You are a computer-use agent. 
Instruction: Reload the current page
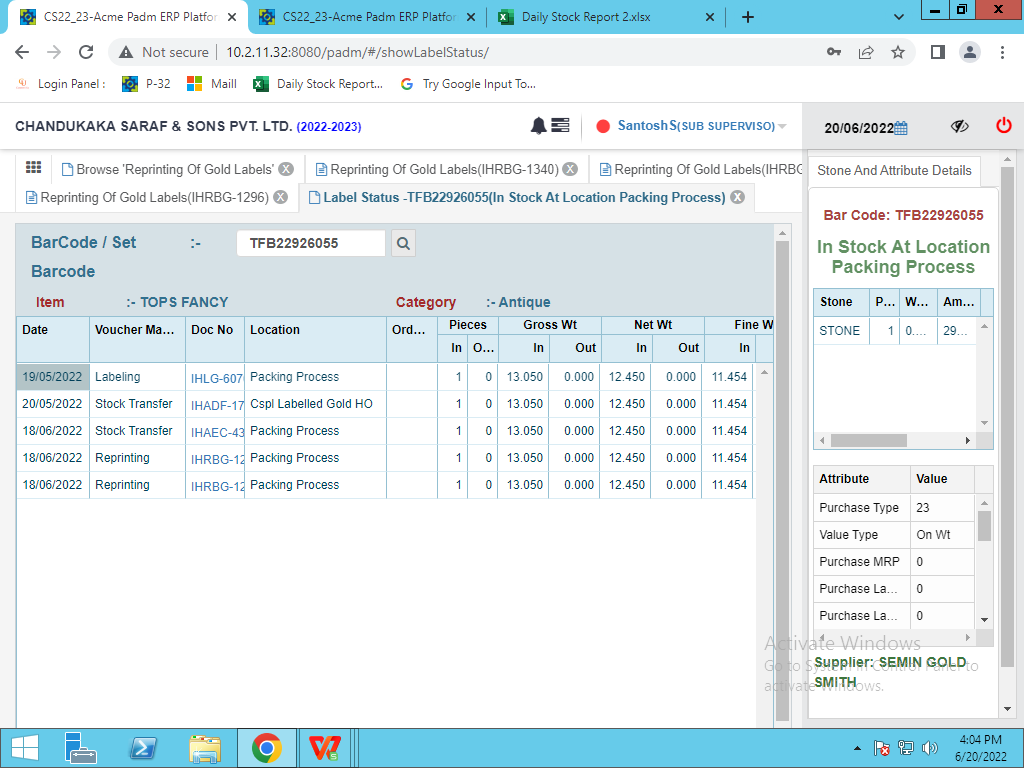coord(86,52)
